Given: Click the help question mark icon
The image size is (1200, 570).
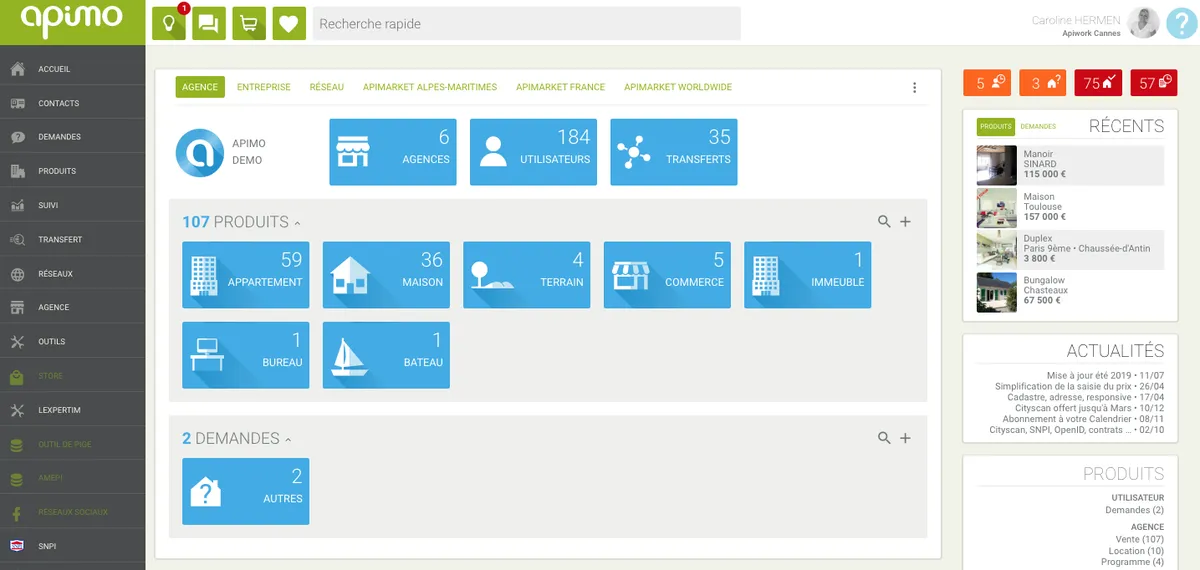Looking at the screenshot, I should pos(1182,23).
